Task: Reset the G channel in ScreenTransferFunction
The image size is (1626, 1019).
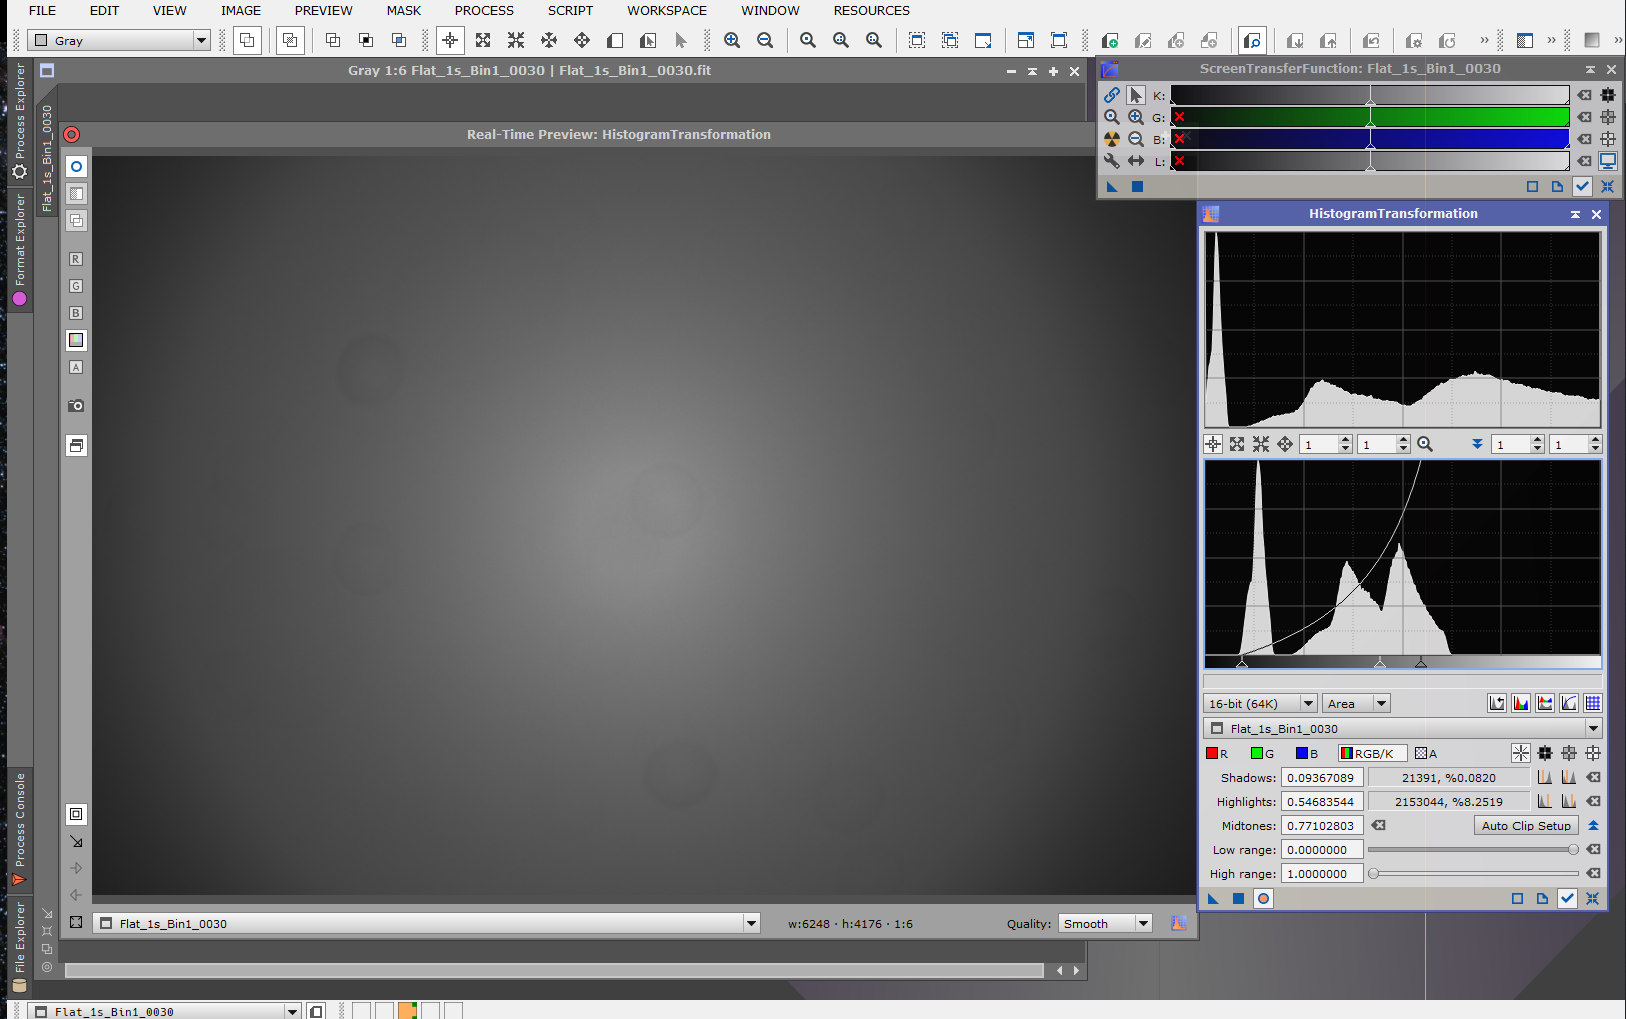Action: [1585, 117]
